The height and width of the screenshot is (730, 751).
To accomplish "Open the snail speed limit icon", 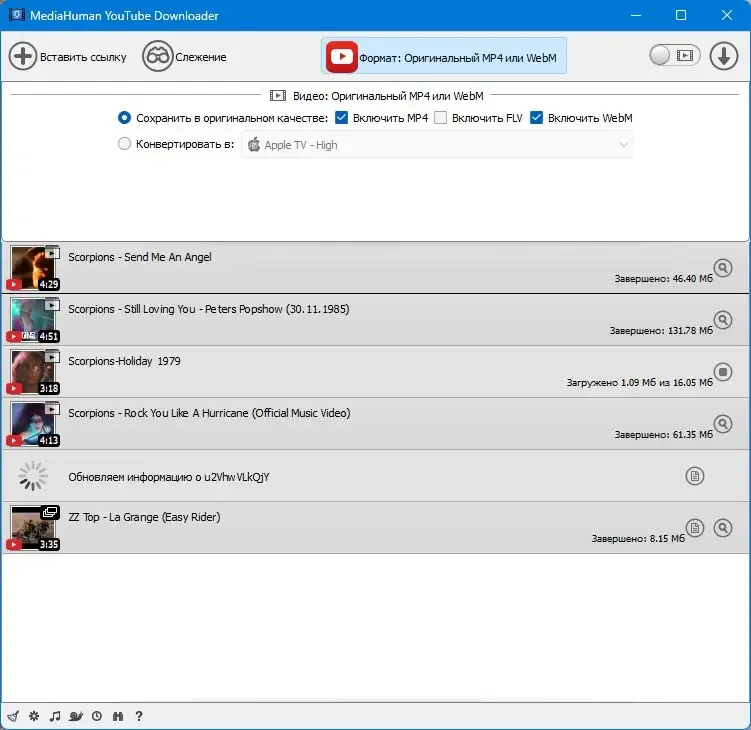I will 76,716.
